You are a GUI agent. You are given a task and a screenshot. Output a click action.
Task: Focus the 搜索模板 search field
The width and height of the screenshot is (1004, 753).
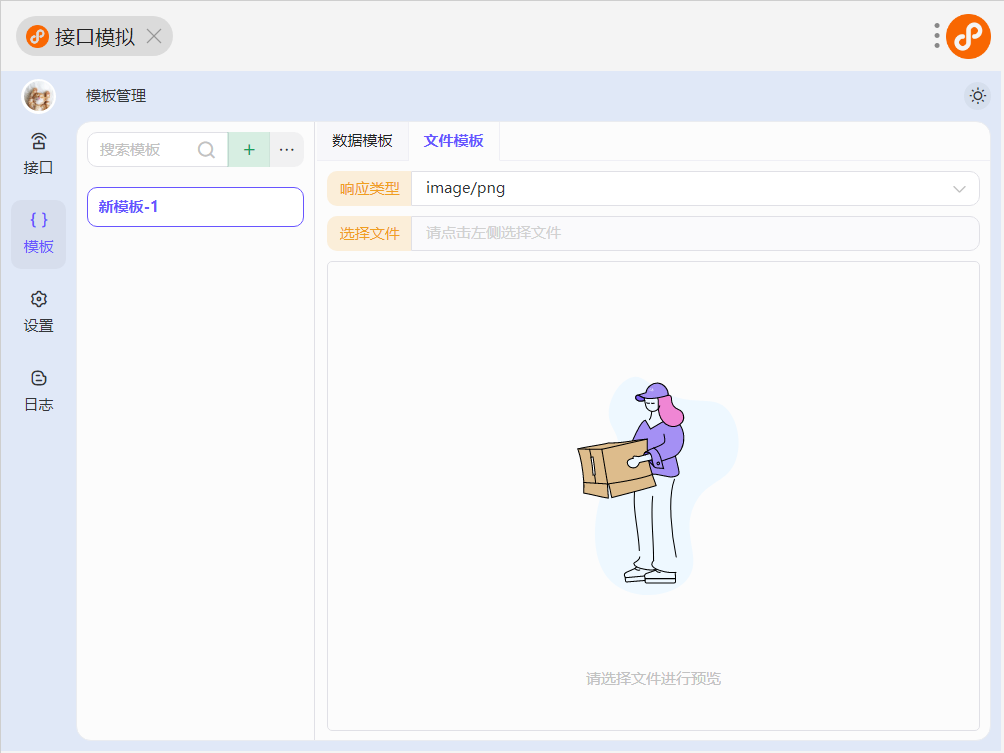click(158, 150)
